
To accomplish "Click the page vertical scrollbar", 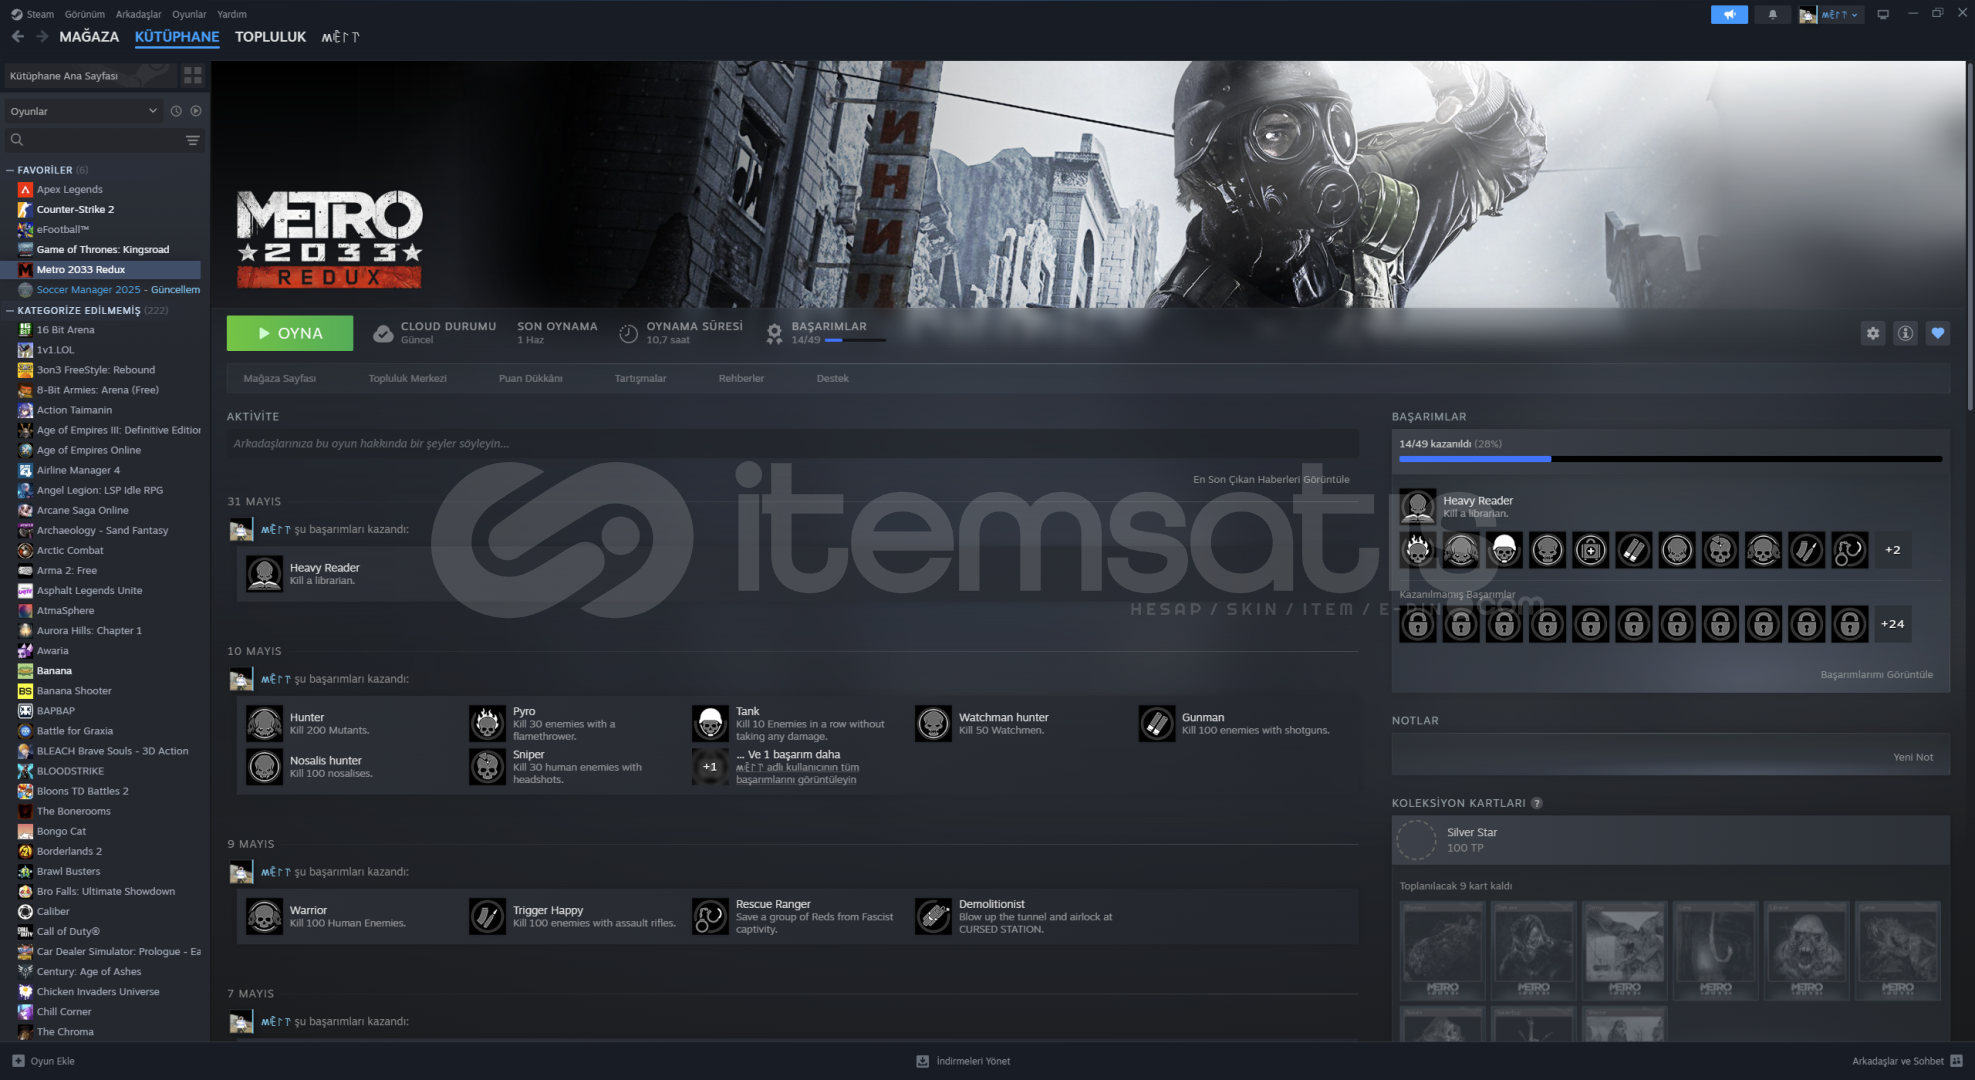I will pos(1970,235).
